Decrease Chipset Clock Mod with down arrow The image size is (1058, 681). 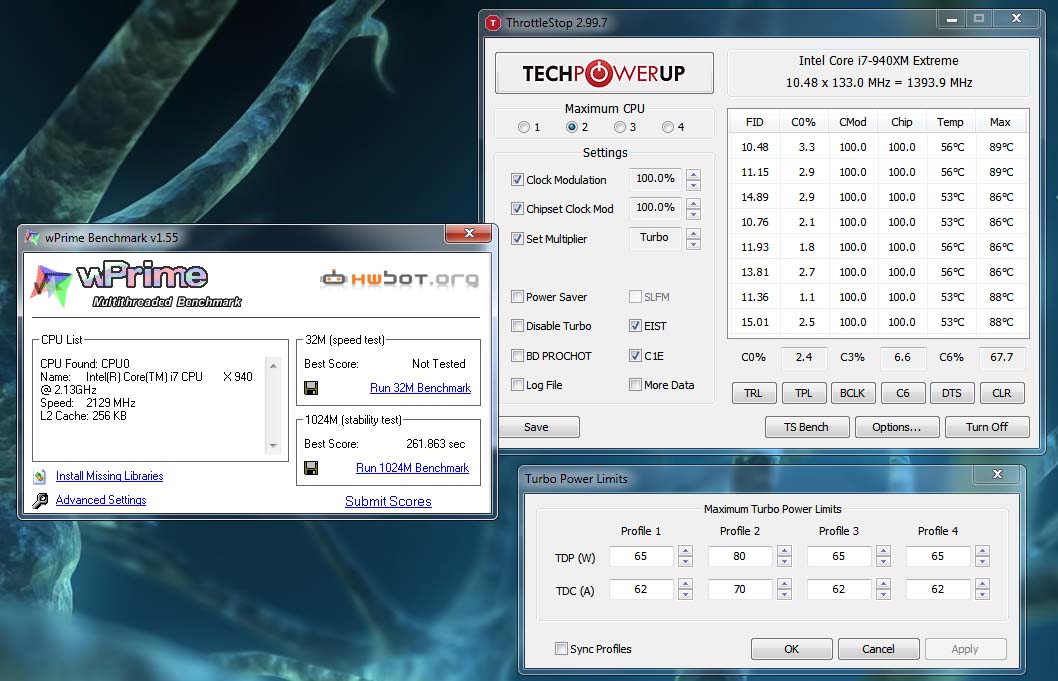coord(693,215)
